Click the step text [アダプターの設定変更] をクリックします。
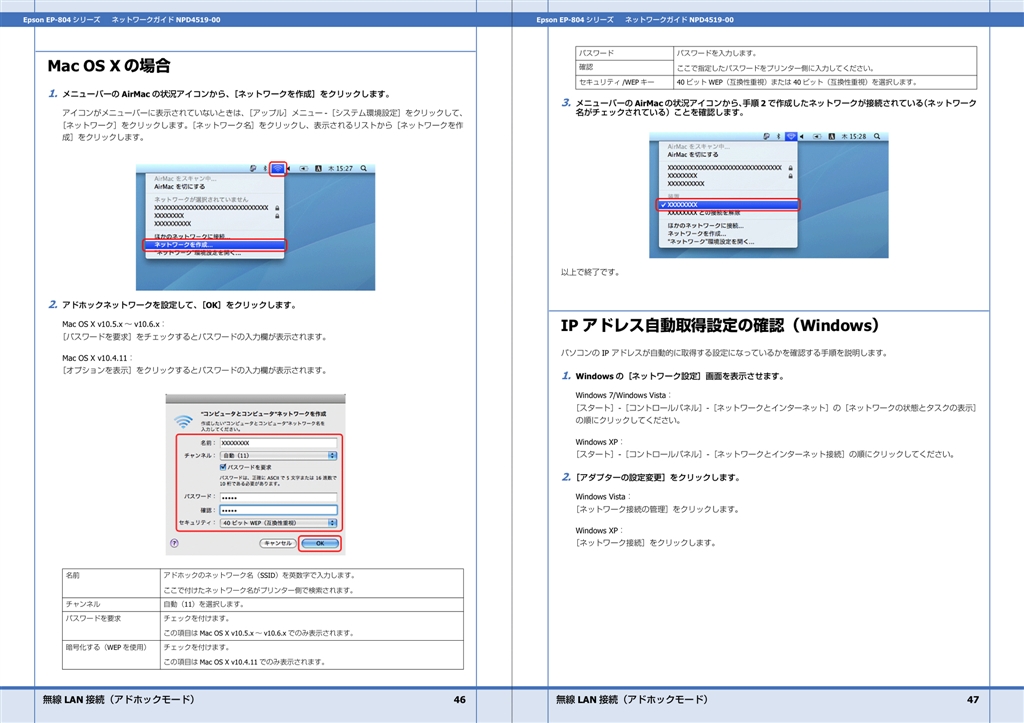Screen dimensions: 1024x723 658,477
